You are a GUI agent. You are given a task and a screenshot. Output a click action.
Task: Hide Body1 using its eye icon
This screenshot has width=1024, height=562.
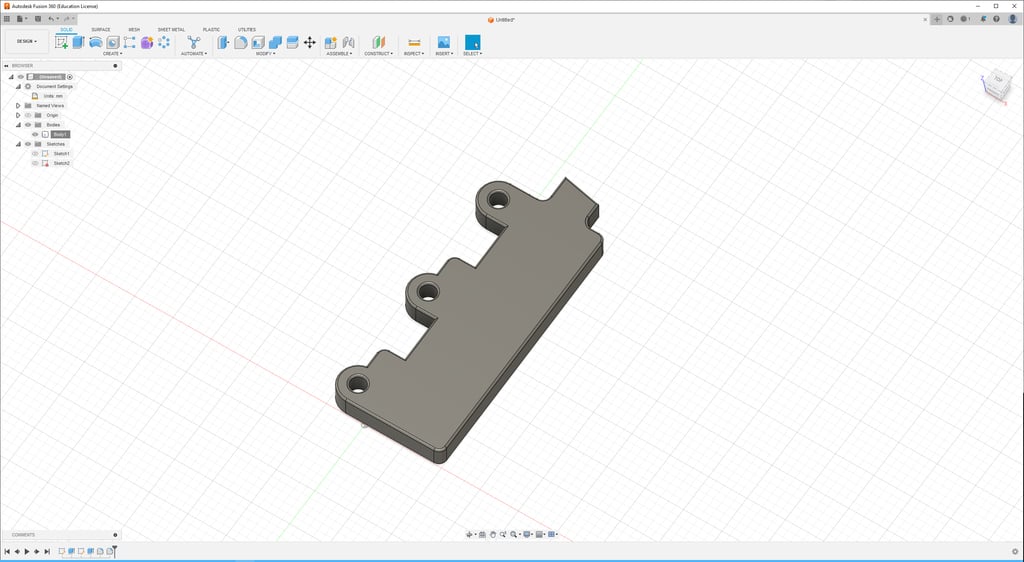click(35, 134)
